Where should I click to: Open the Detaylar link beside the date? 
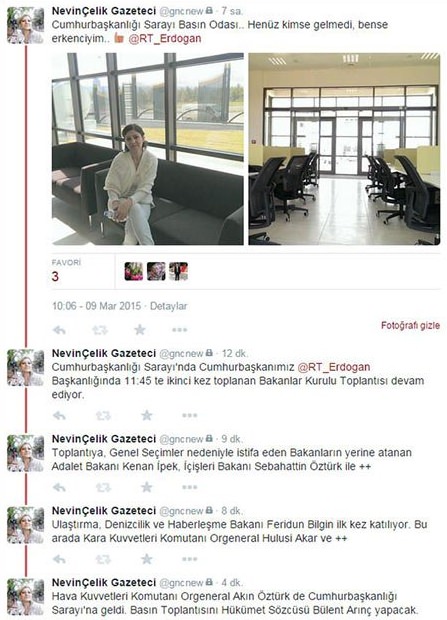click(x=169, y=306)
